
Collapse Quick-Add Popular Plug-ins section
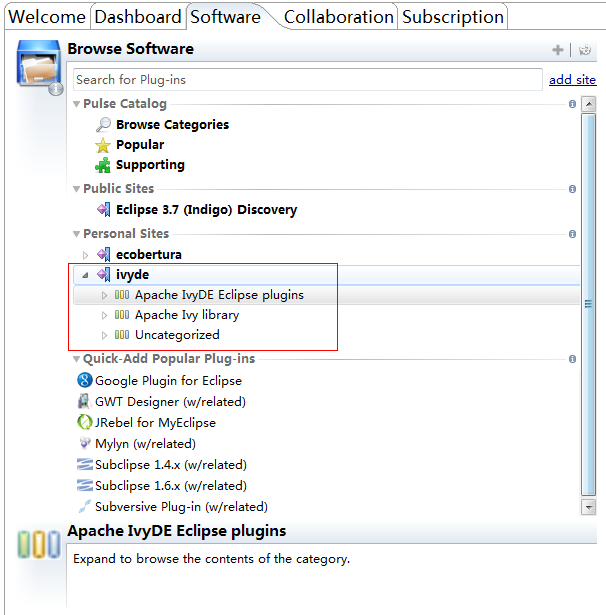[x=77, y=359]
